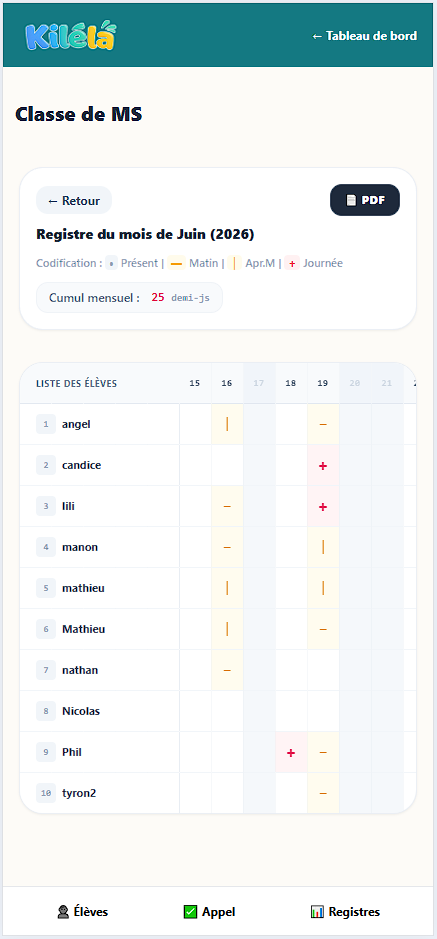This screenshot has height=939, width=437.
Task: Follow the Tableau de bord link
Action: [365, 36]
